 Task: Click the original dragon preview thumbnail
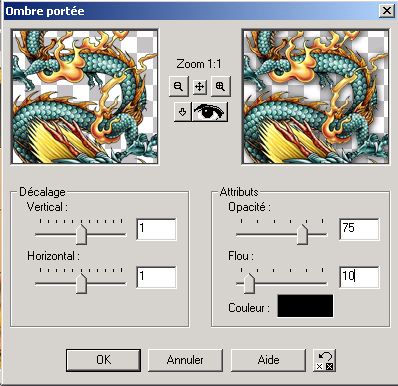click(84, 97)
